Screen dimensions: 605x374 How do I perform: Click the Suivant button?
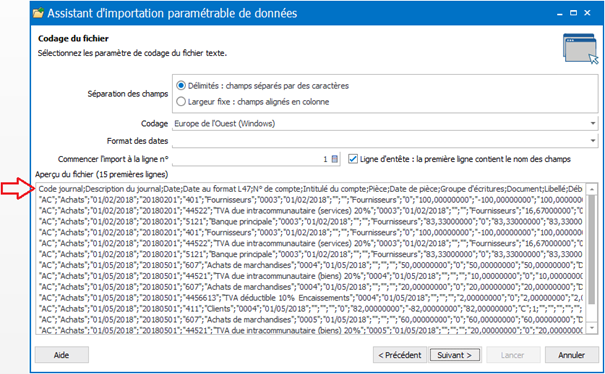click(455, 355)
